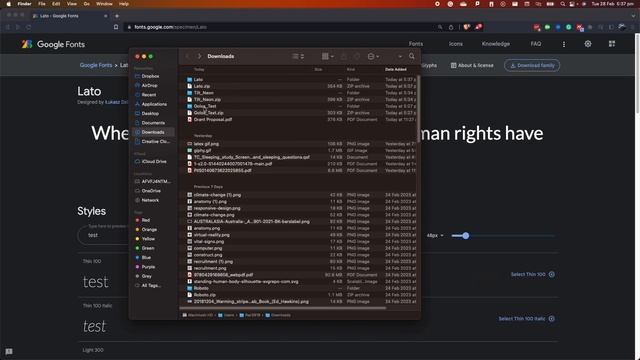Open Applications in Finder sidebar
Viewport: 640px width, 360px height.
[x=154, y=104]
